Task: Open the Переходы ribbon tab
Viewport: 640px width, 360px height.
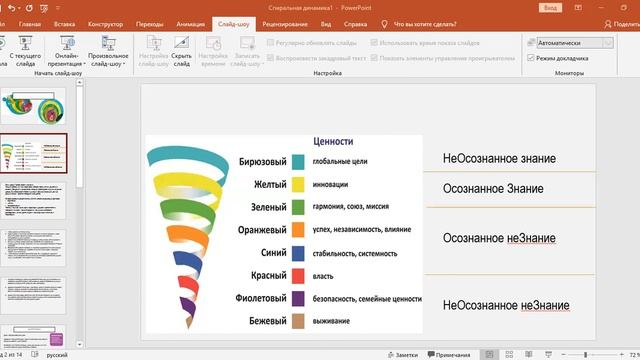Action: coord(149,24)
